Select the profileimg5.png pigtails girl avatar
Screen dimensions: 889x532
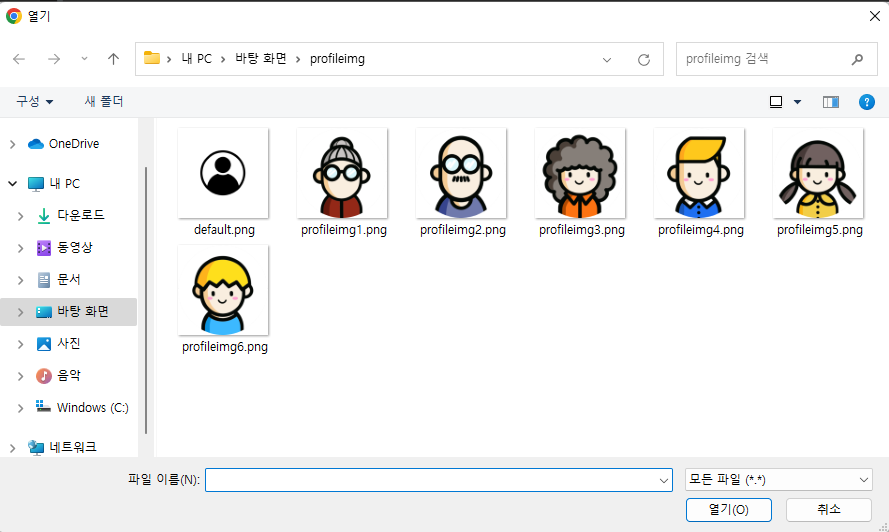coord(818,173)
